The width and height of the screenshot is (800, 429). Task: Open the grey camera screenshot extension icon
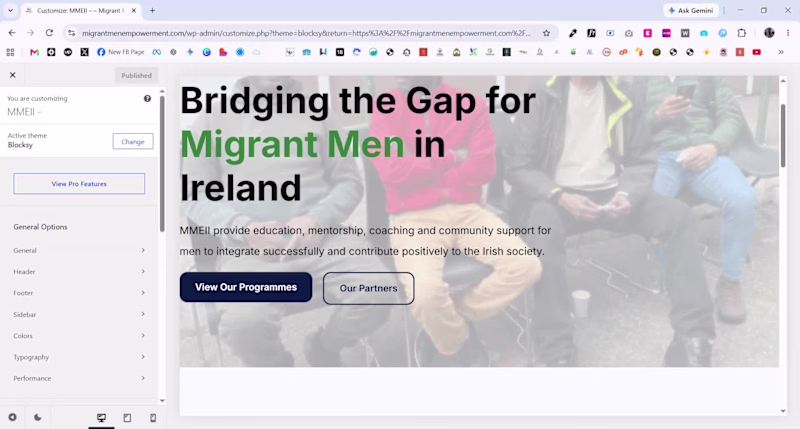629,33
